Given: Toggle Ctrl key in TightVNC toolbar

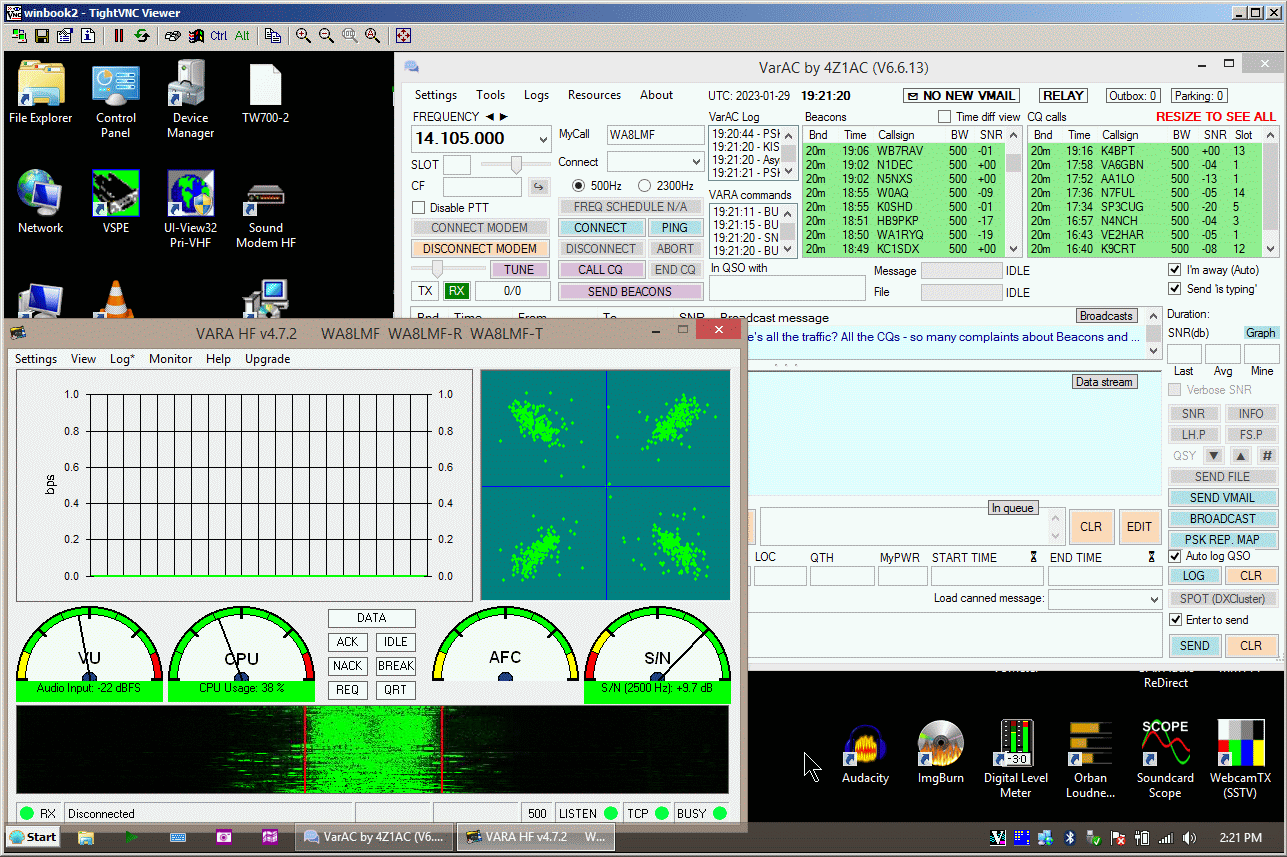Looking at the screenshot, I should (x=219, y=35).
